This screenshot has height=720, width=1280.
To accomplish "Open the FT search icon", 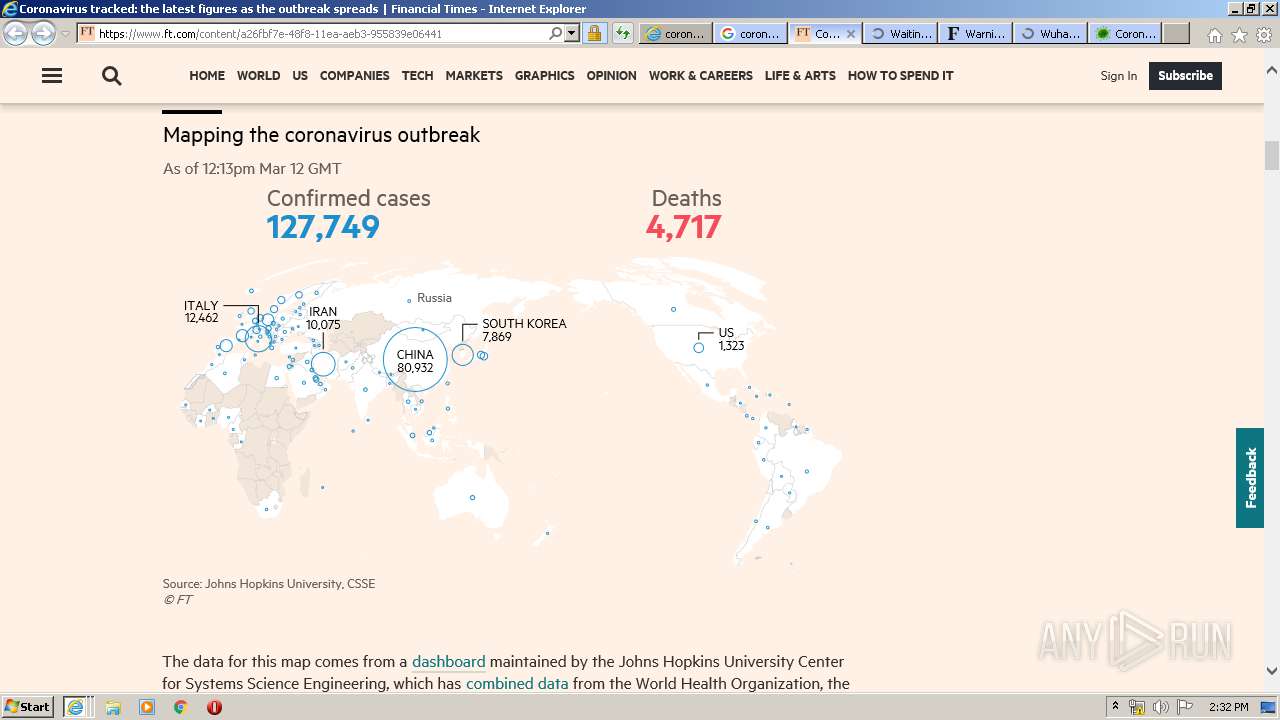I will pos(112,76).
